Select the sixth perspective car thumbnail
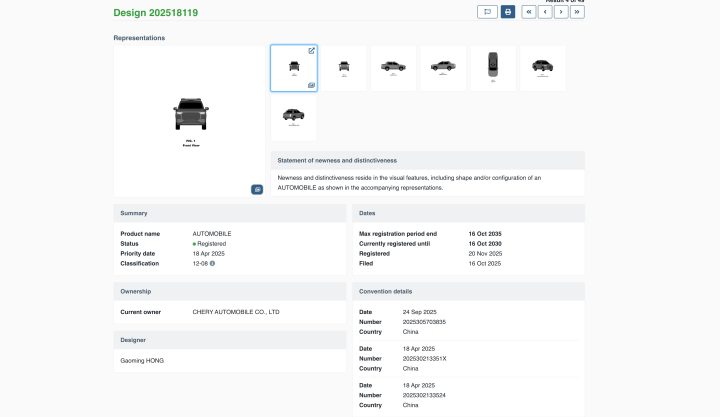Screen dimensions: 720x417 543,68
